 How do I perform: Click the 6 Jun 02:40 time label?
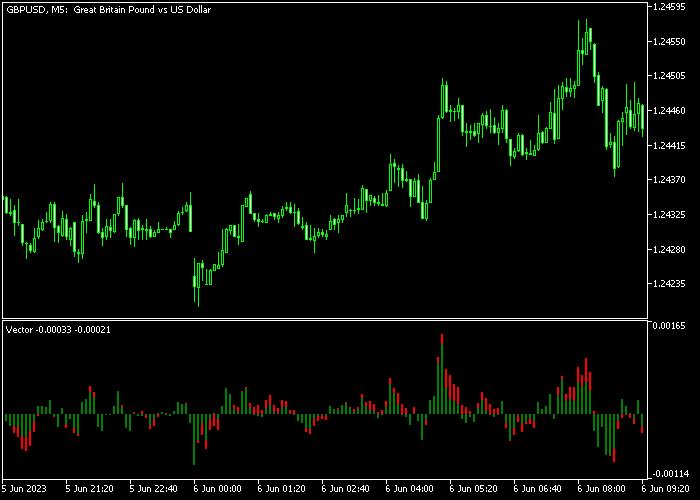tap(346, 489)
